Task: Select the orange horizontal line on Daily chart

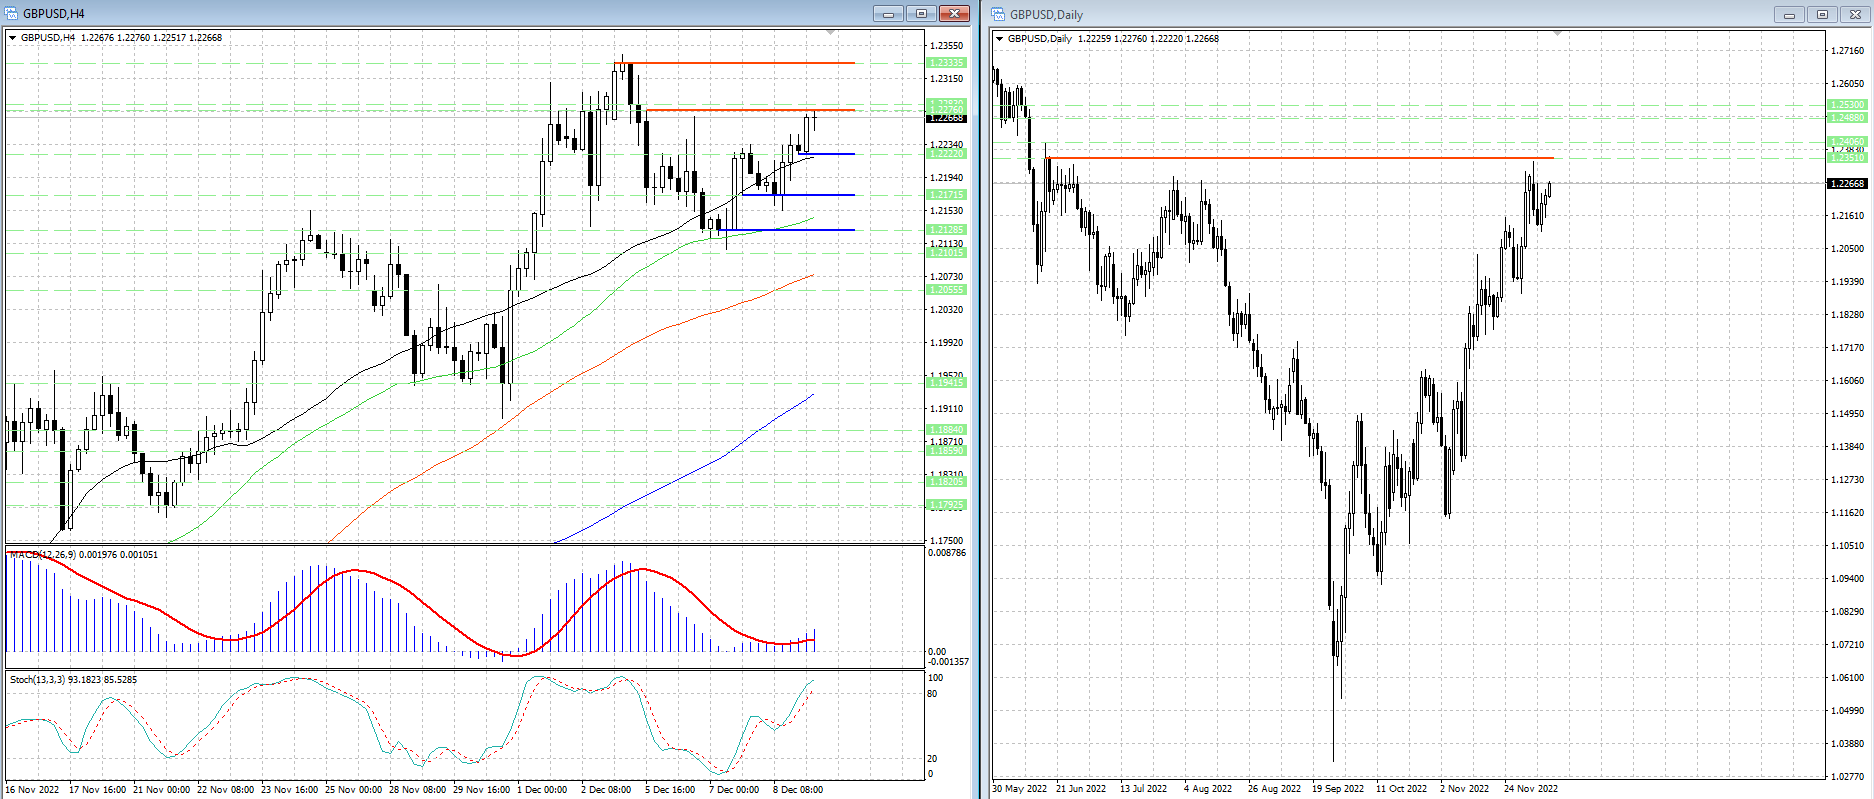Action: (1300, 158)
